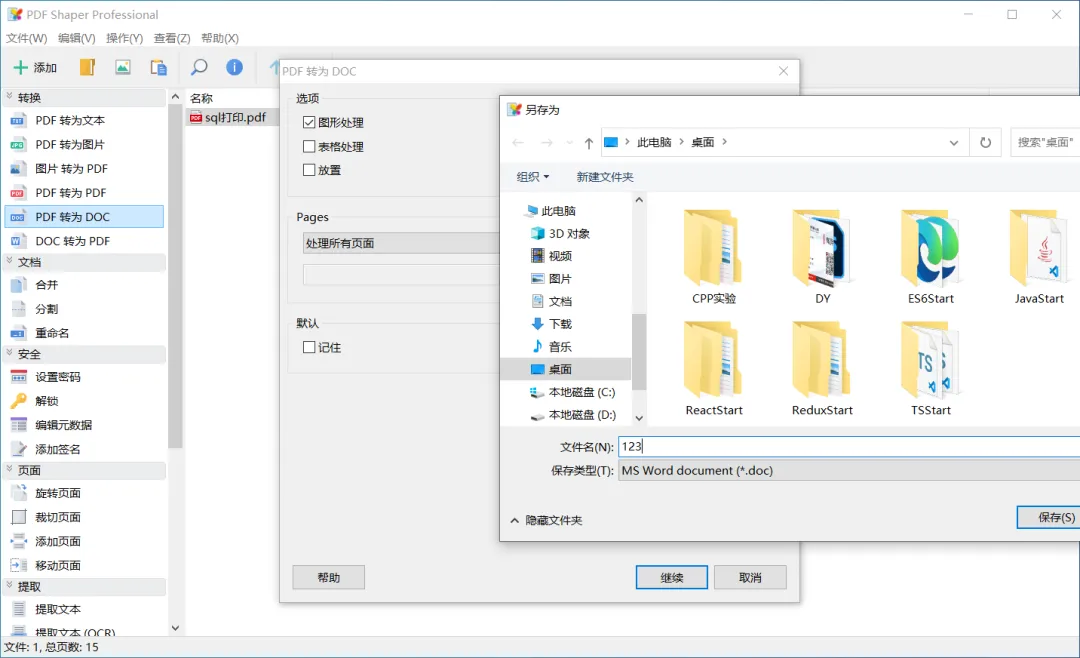Select 下载 in navigation tree
The width and height of the screenshot is (1080, 658).
(552, 324)
